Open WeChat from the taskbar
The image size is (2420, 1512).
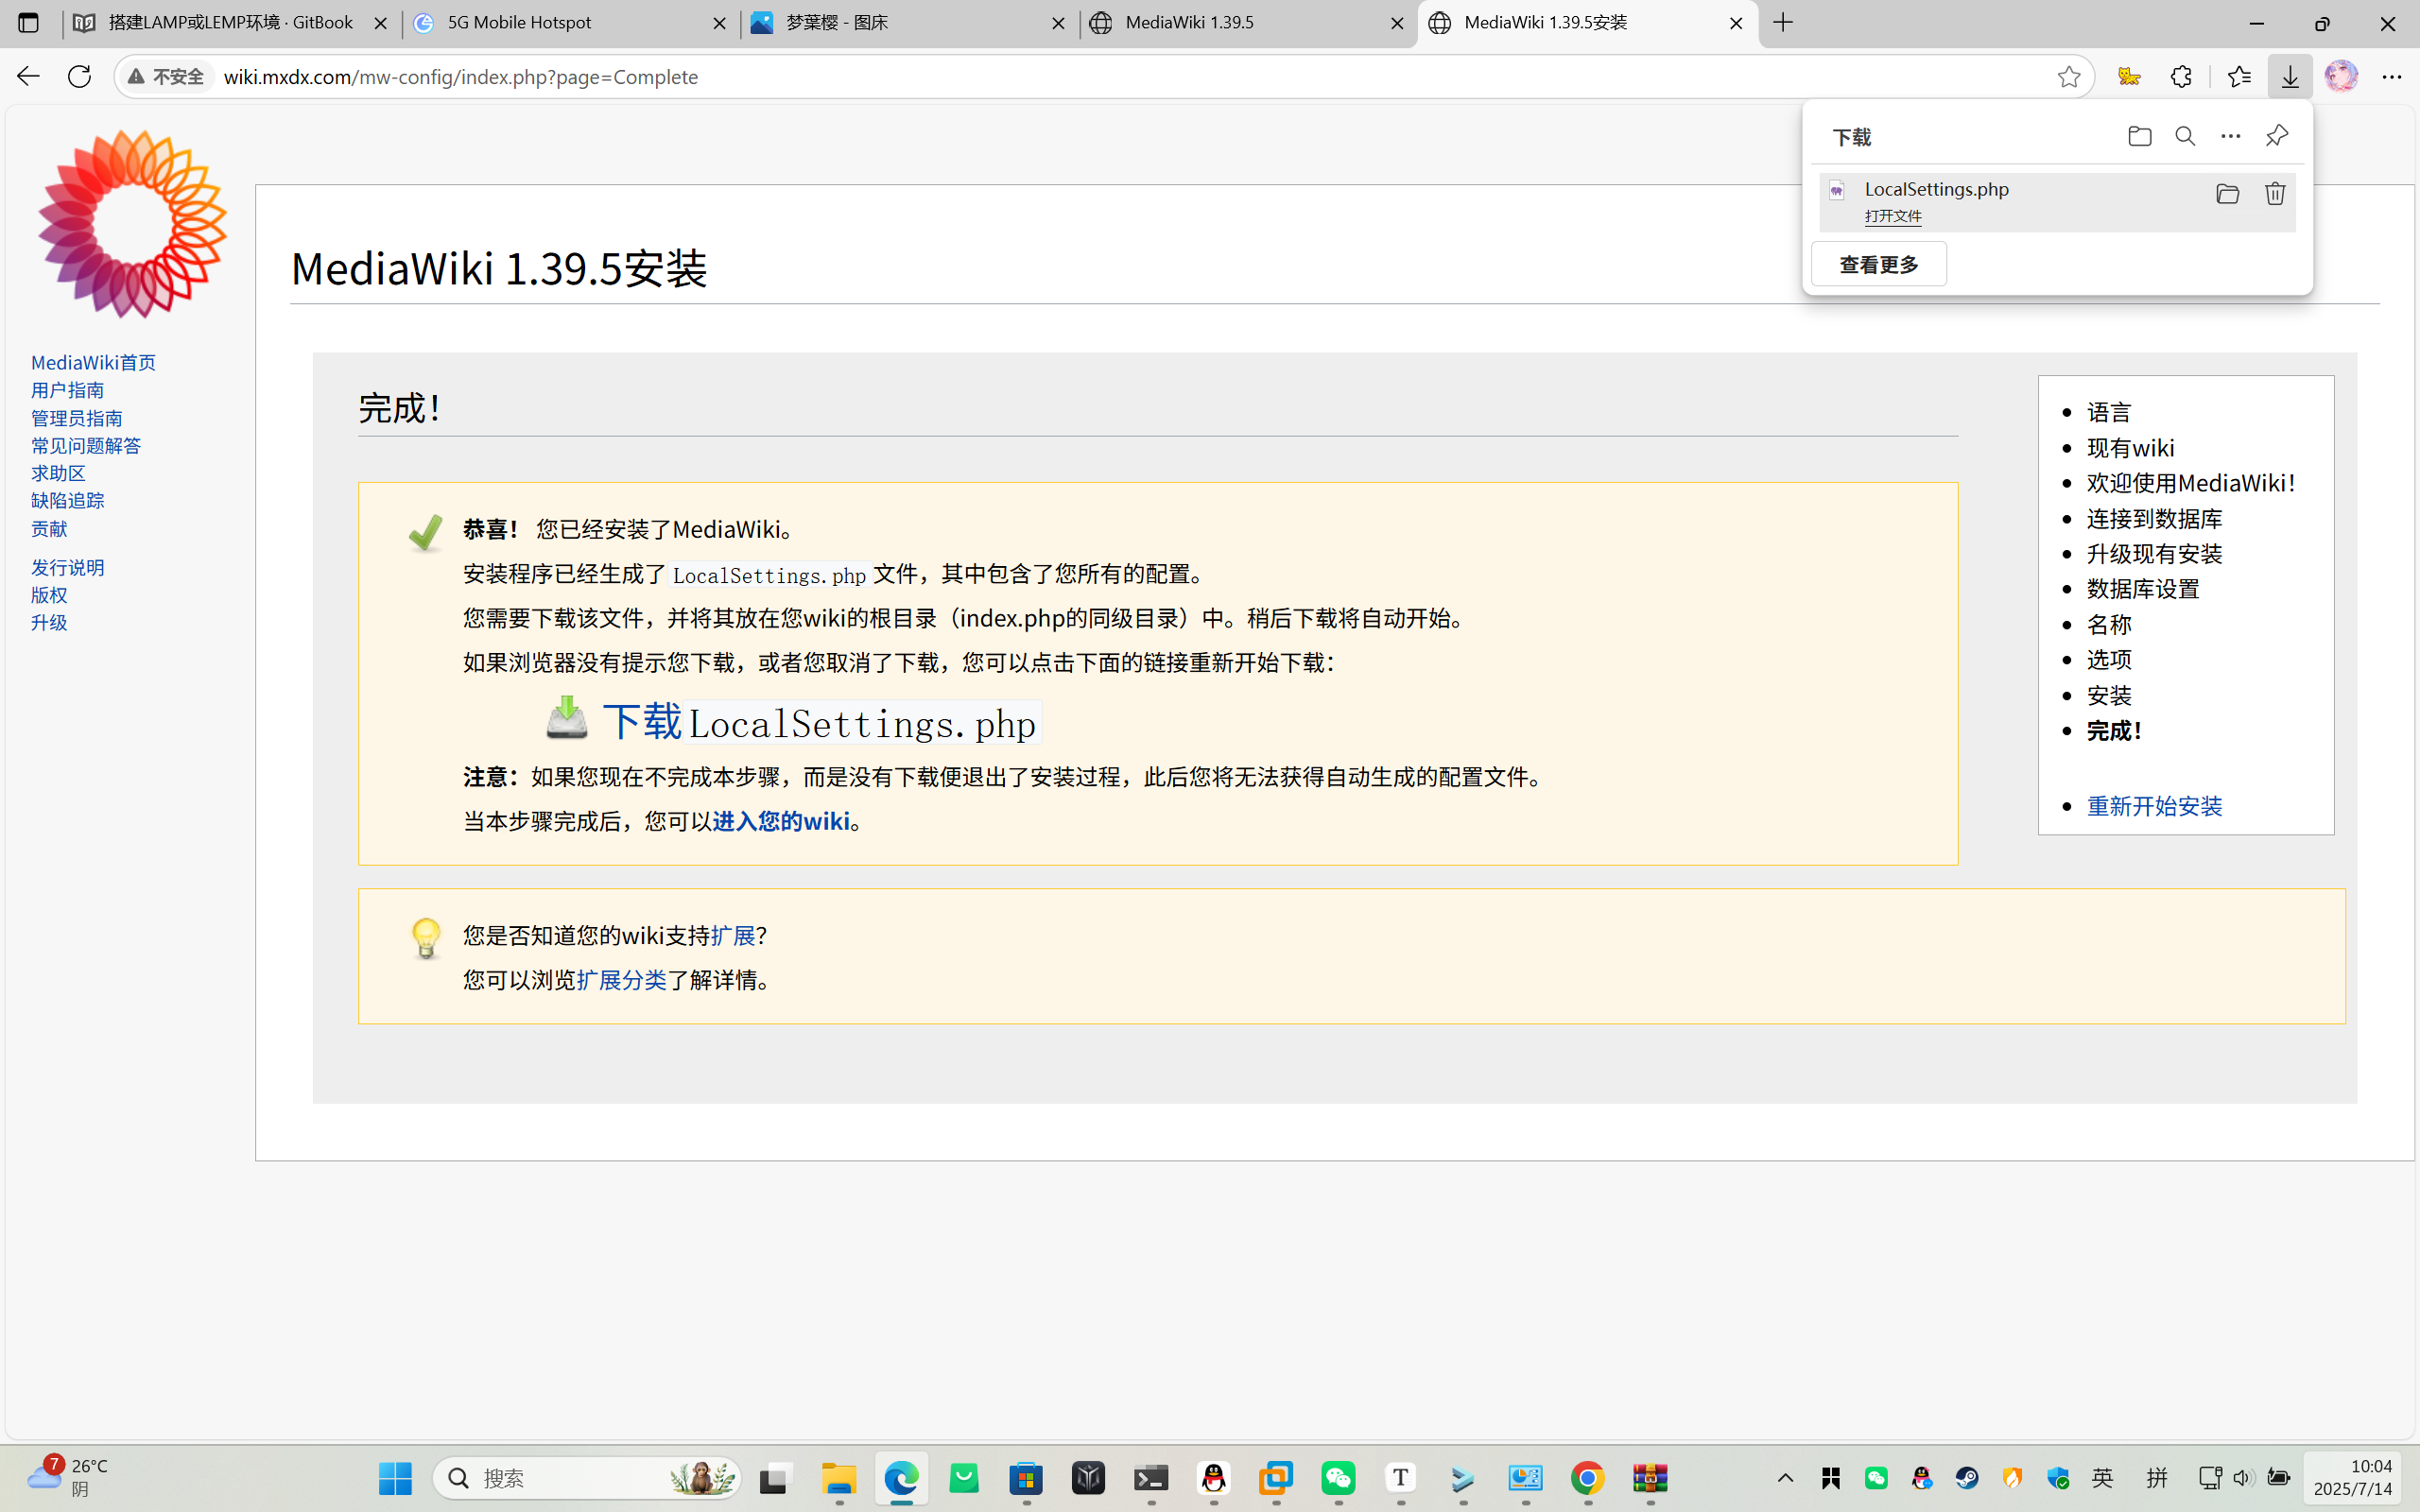(x=1338, y=1478)
